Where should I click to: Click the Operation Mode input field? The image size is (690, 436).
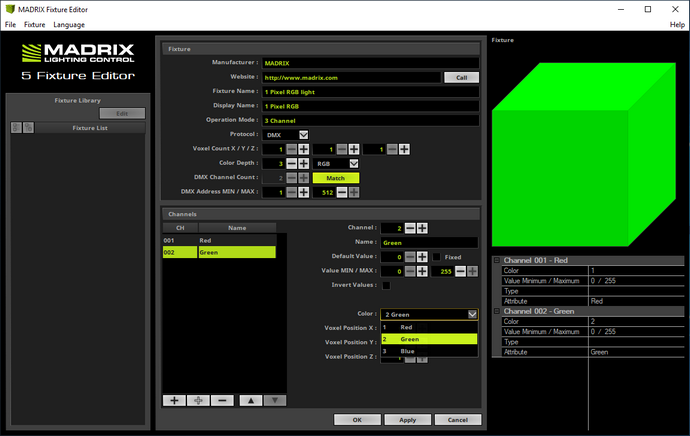371,121
